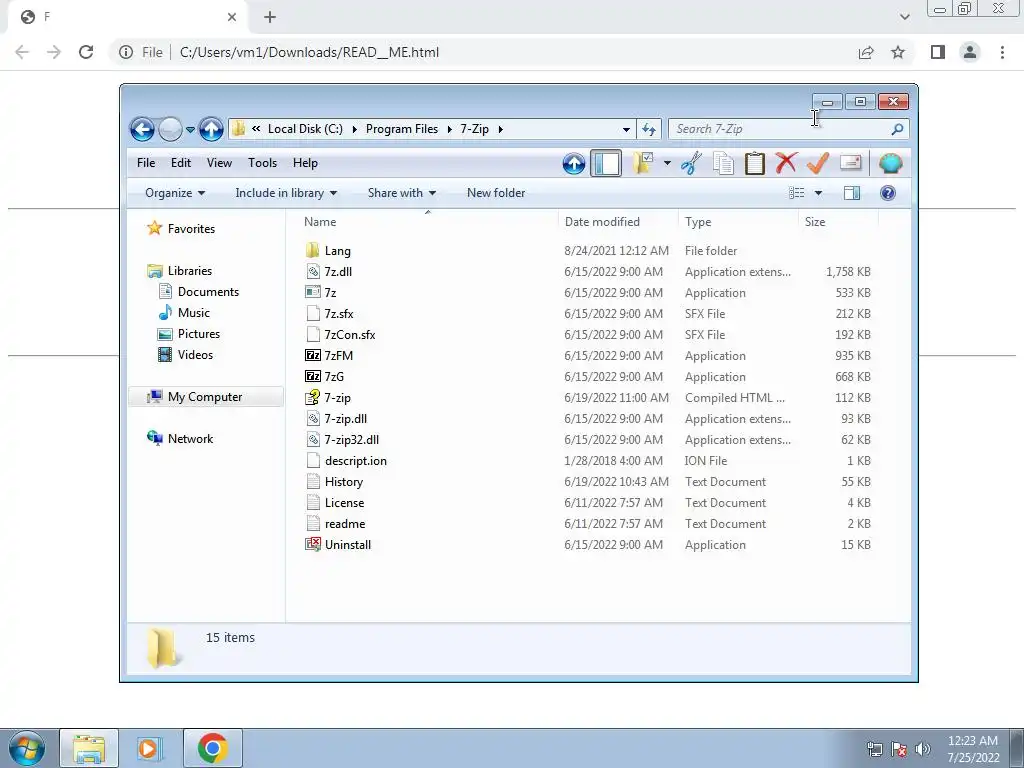The width and height of the screenshot is (1024, 768).
Task: Select Documents library
Action: [x=208, y=292]
